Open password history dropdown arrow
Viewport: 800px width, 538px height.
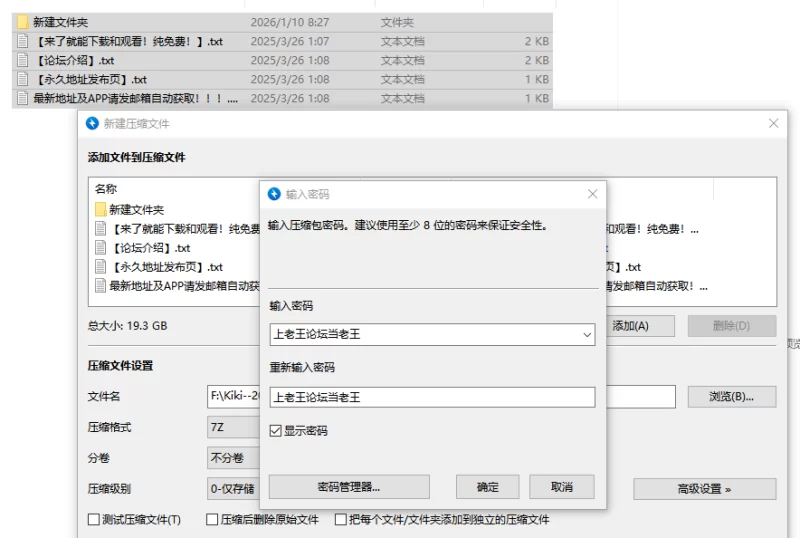coord(587,335)
